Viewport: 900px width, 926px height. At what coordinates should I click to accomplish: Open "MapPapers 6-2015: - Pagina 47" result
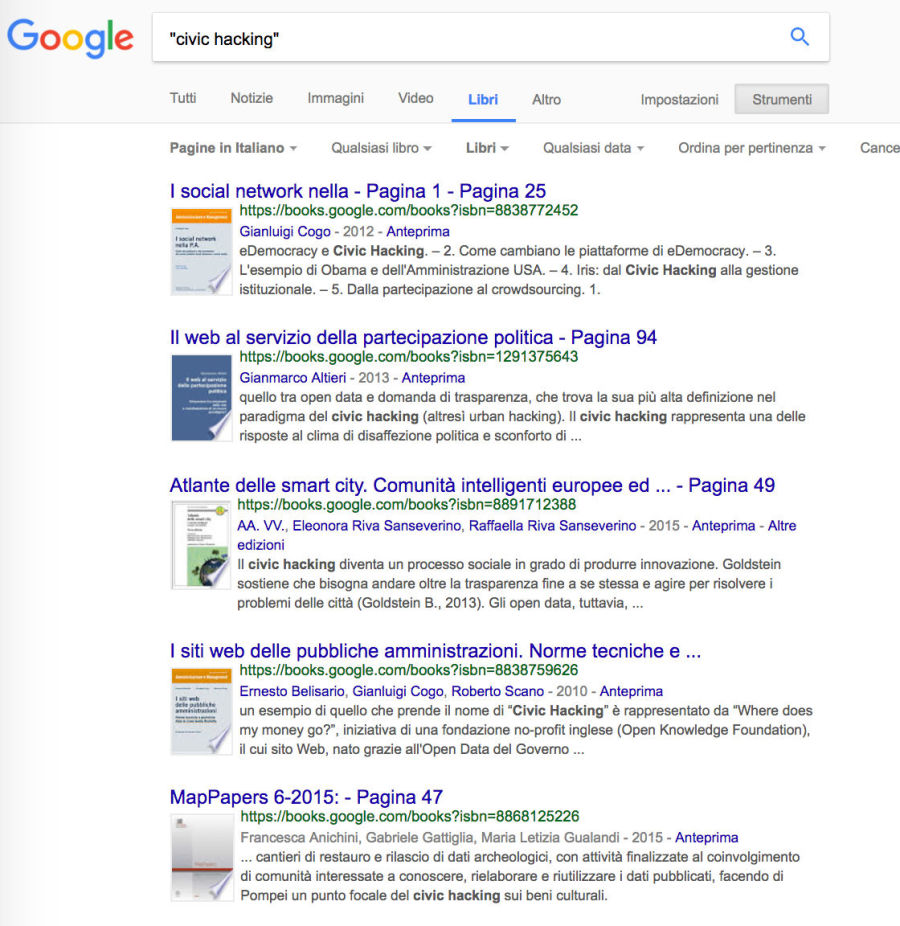click(306, 797)
